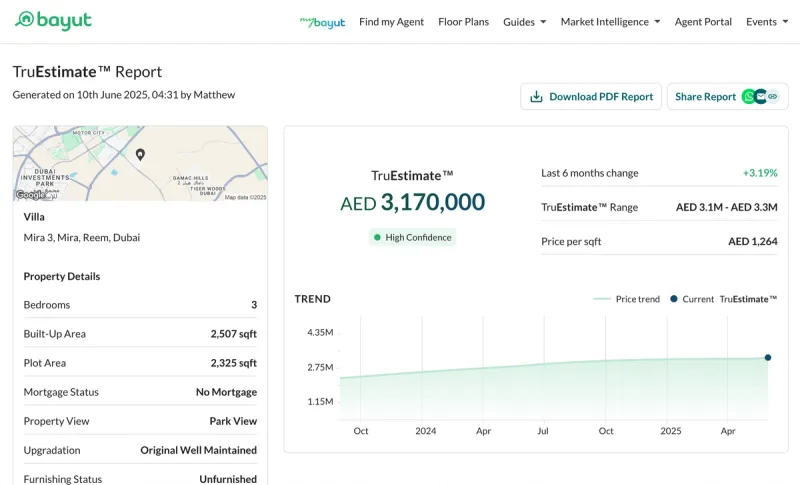This screenshot has width=800, height=485.
Task: Go to Find my Agent
Action: pyautogui.click(x=391, y=22)
